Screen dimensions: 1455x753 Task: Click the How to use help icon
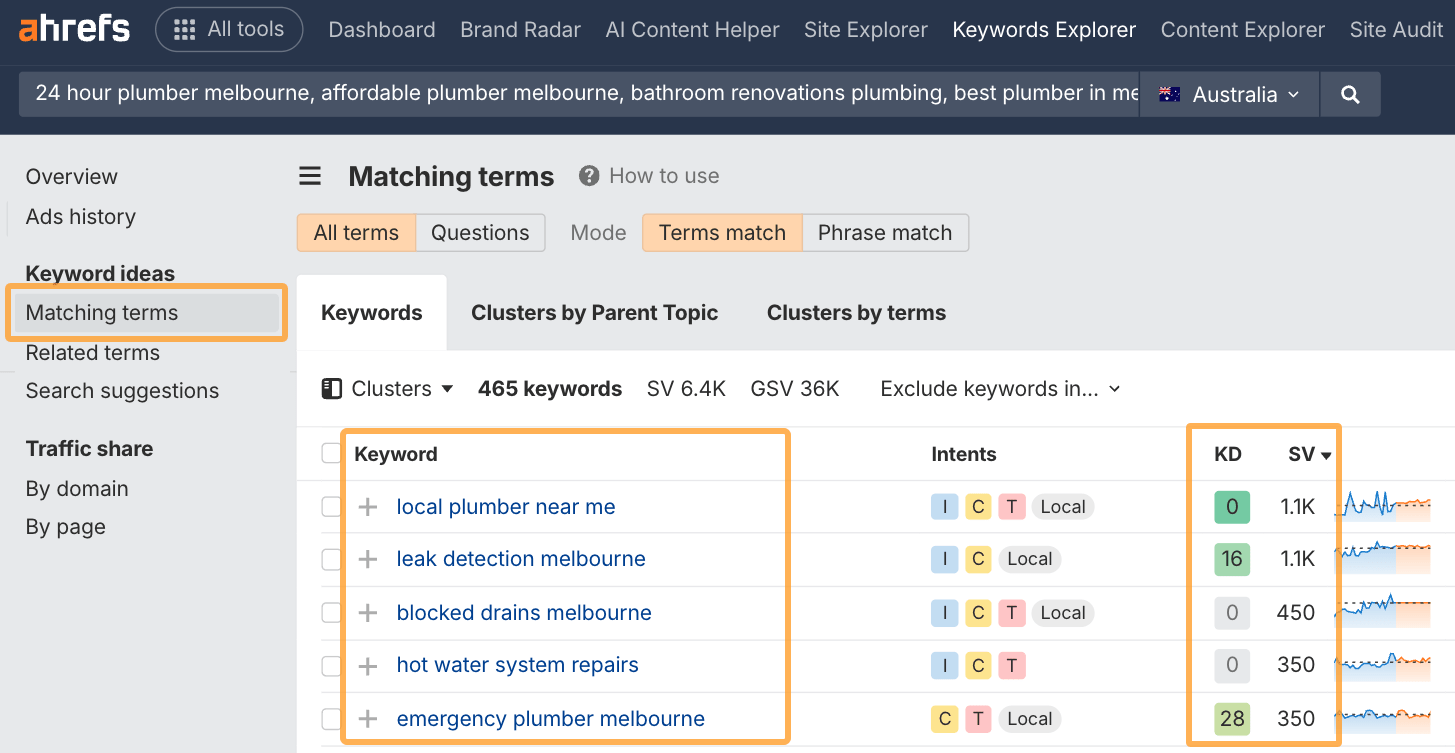click(589, 176)
